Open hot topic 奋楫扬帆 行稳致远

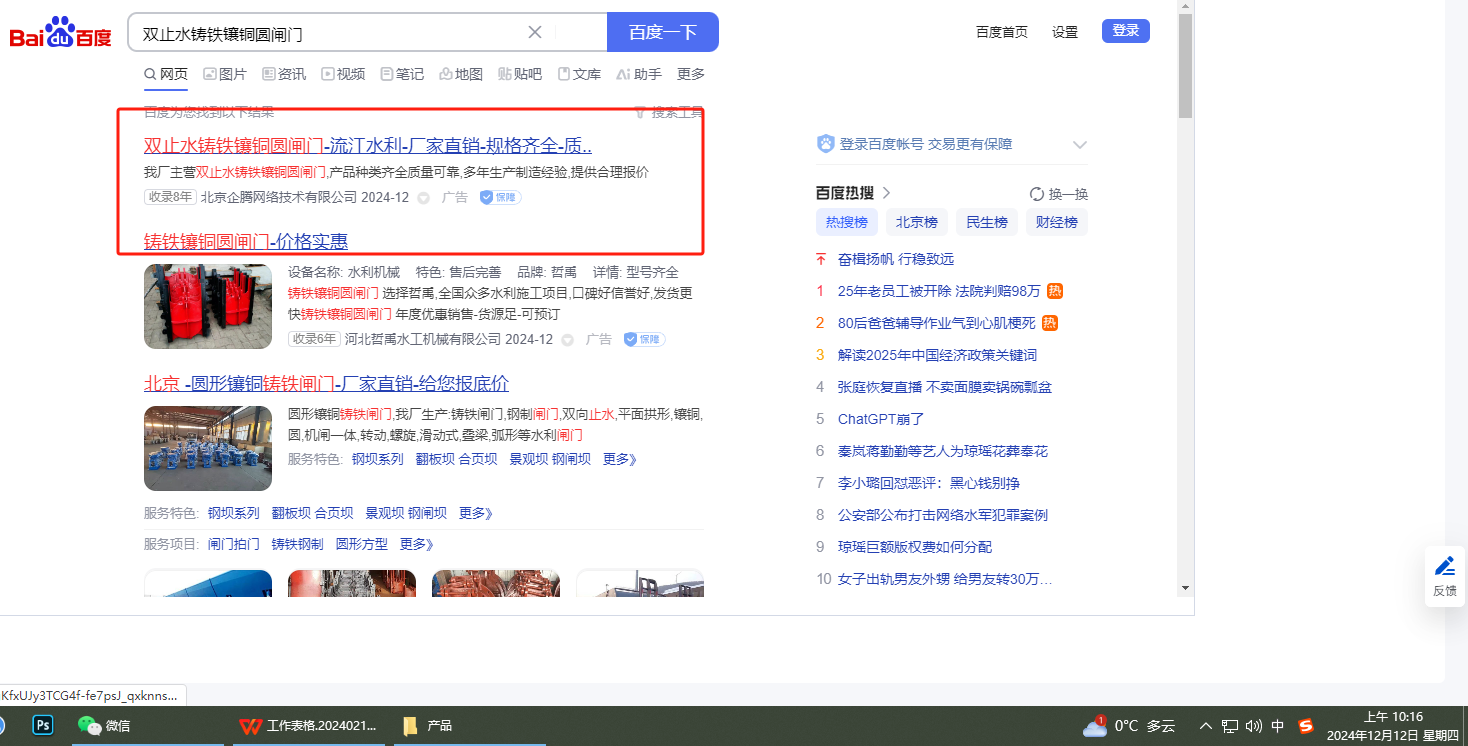pos(896,259)
